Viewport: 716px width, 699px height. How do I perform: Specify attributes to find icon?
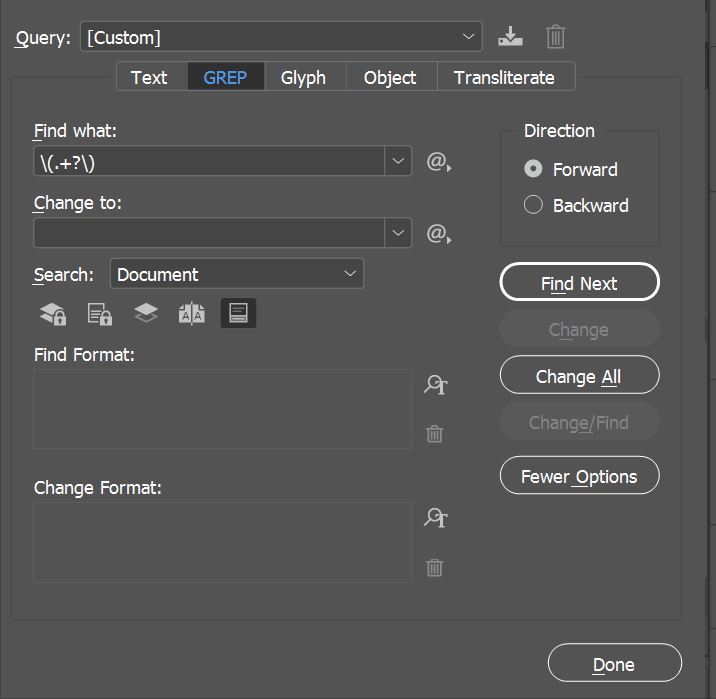(435, 385)
